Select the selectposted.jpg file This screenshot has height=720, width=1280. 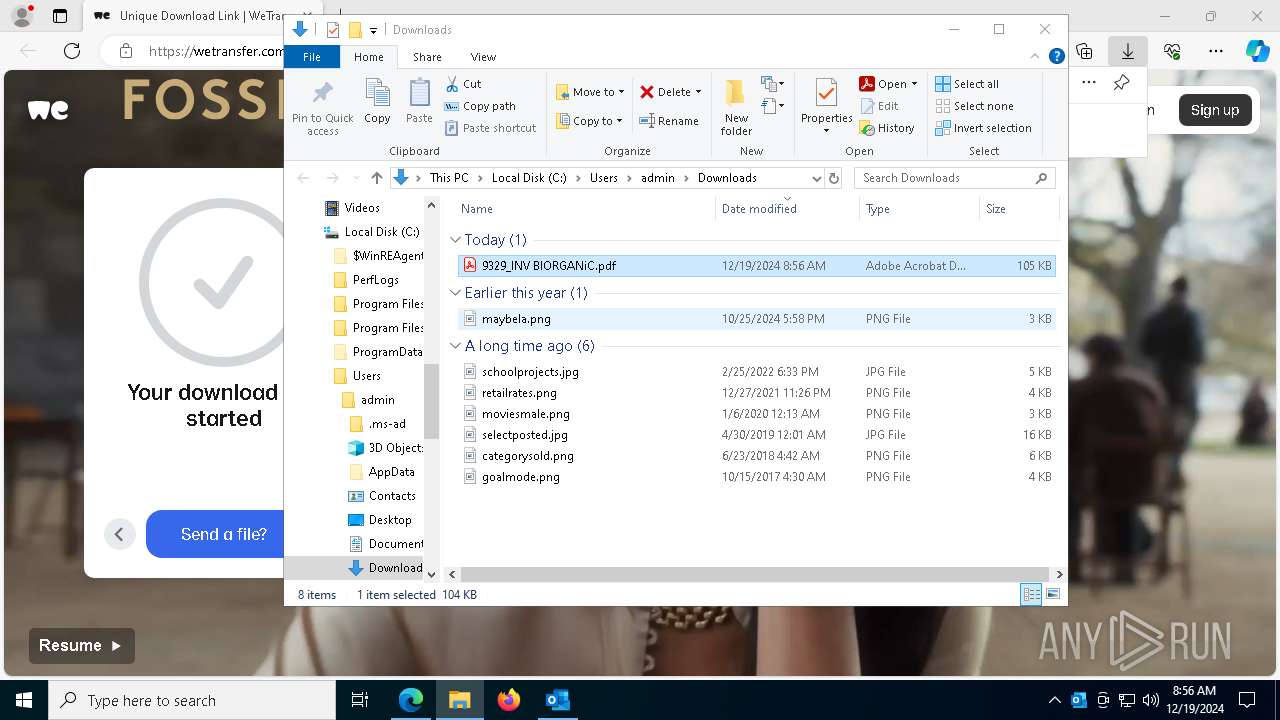point(756,435)
